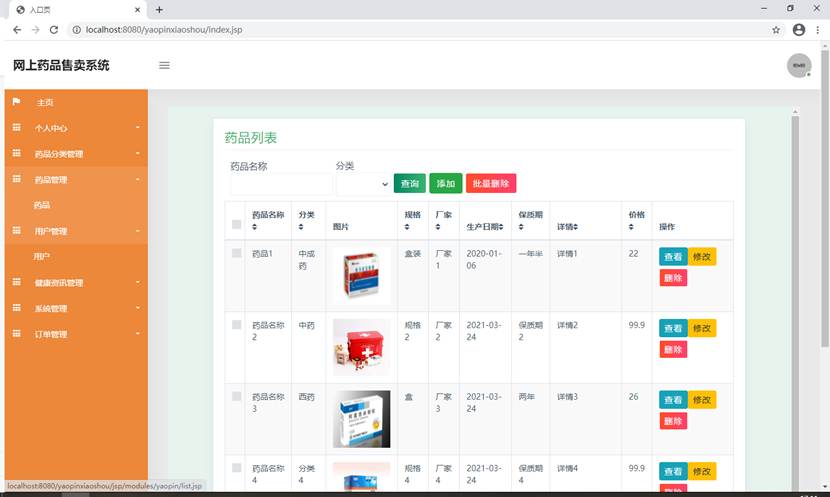The width and height of the screenshot is (830, 497).
Task: Click the grid icon beside 系统管理
Action: (x=16, y=308)
